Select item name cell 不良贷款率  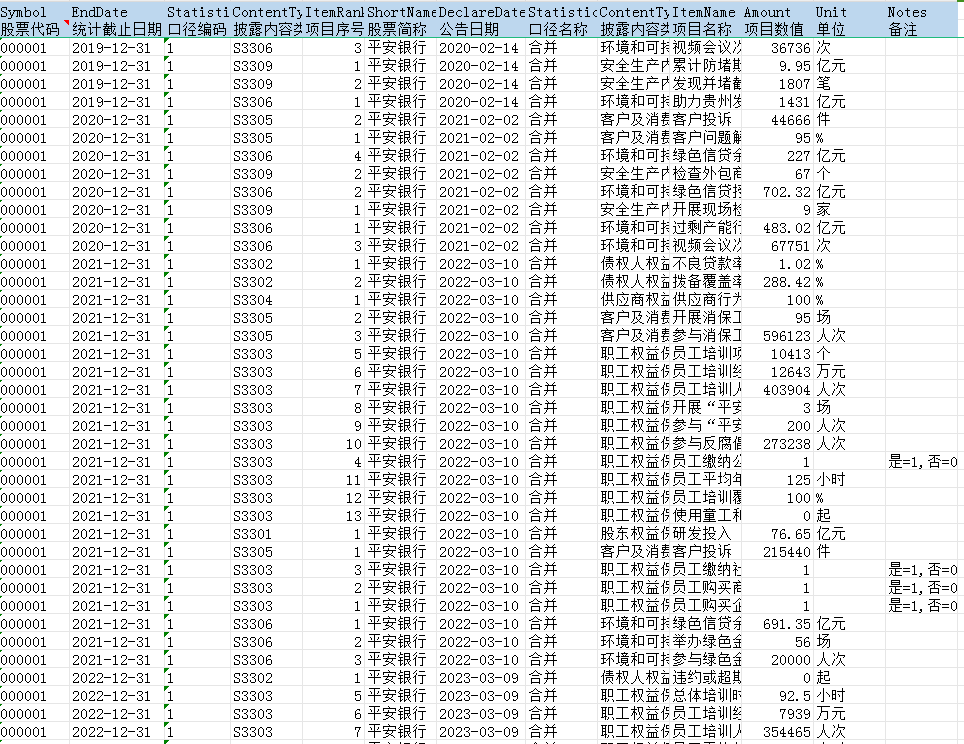[706, 264]
